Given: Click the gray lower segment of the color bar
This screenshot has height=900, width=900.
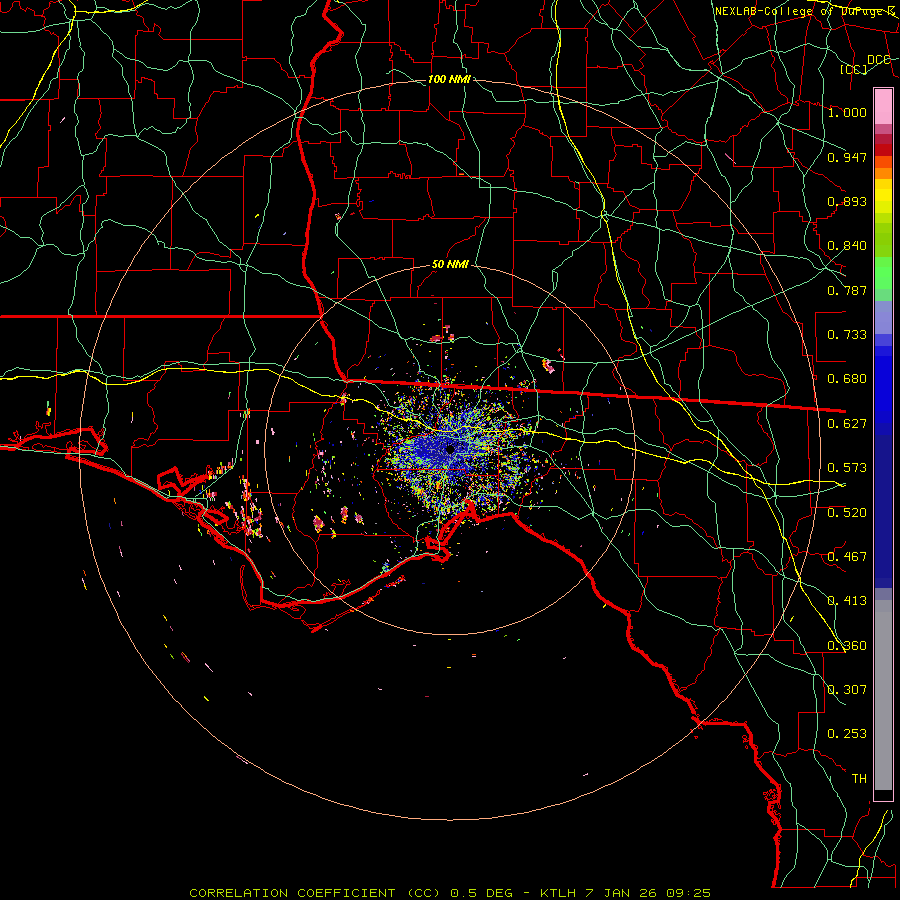Looking at the screenshot, I should [883, 695].
